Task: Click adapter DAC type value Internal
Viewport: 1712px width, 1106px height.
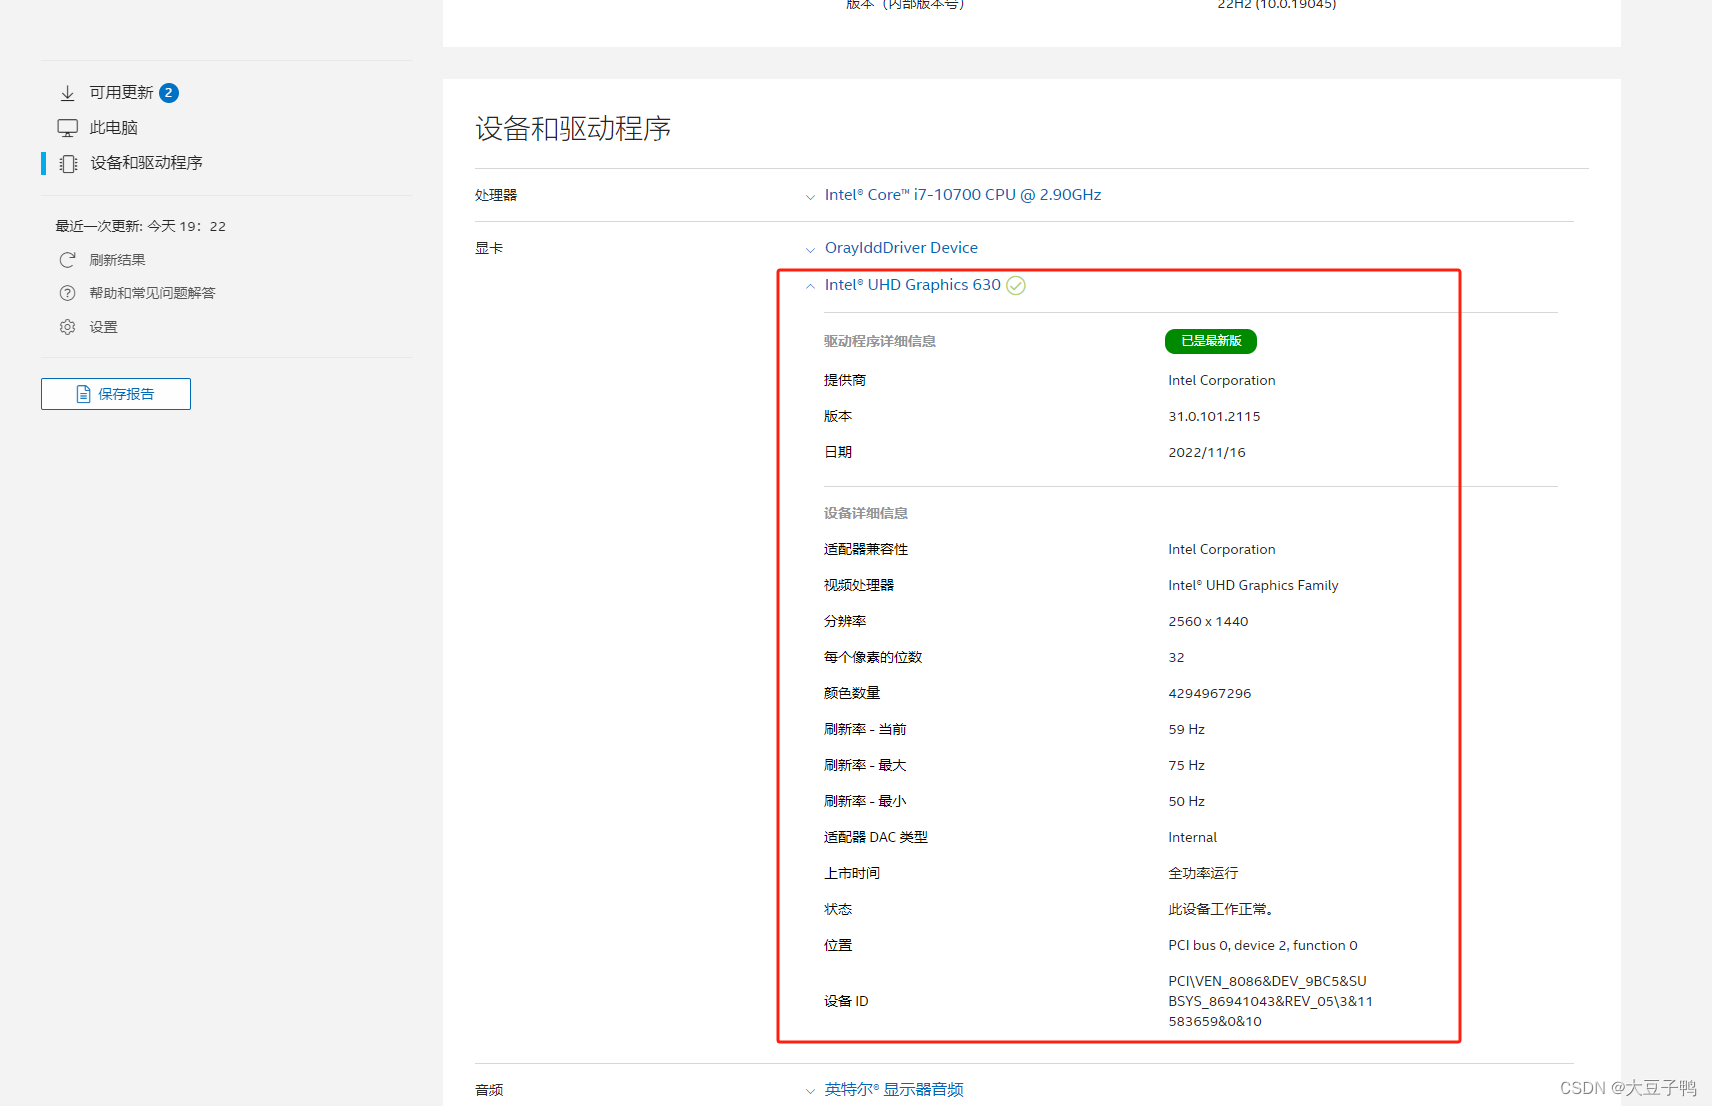Action: click(x=1192, y=838)
